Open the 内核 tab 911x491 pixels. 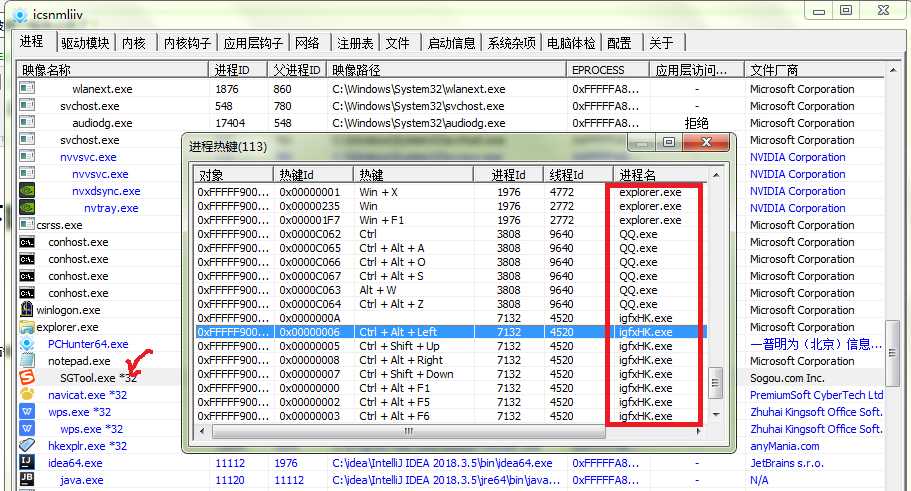(134, 43)
